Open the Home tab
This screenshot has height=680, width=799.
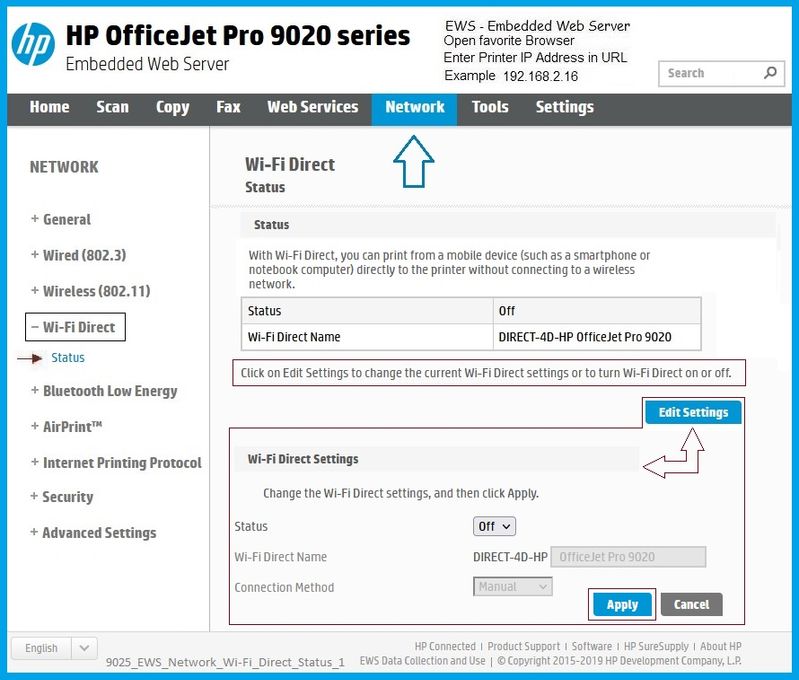[49, 107]
